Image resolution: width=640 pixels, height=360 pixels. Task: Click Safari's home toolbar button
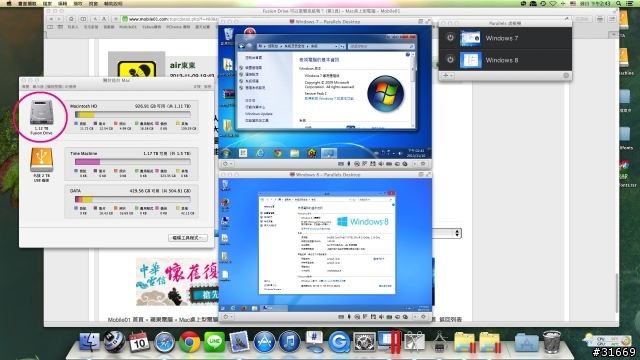[x=71, y=19]
